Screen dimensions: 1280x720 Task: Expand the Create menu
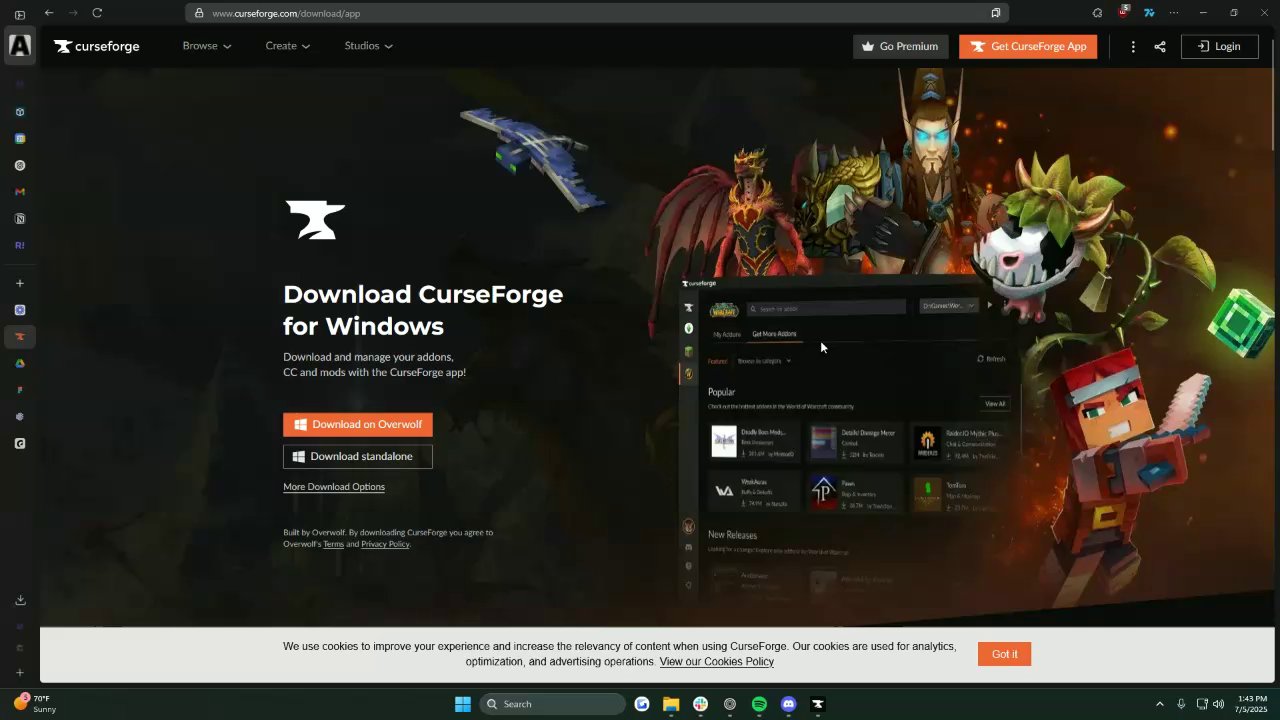point(288,46)
